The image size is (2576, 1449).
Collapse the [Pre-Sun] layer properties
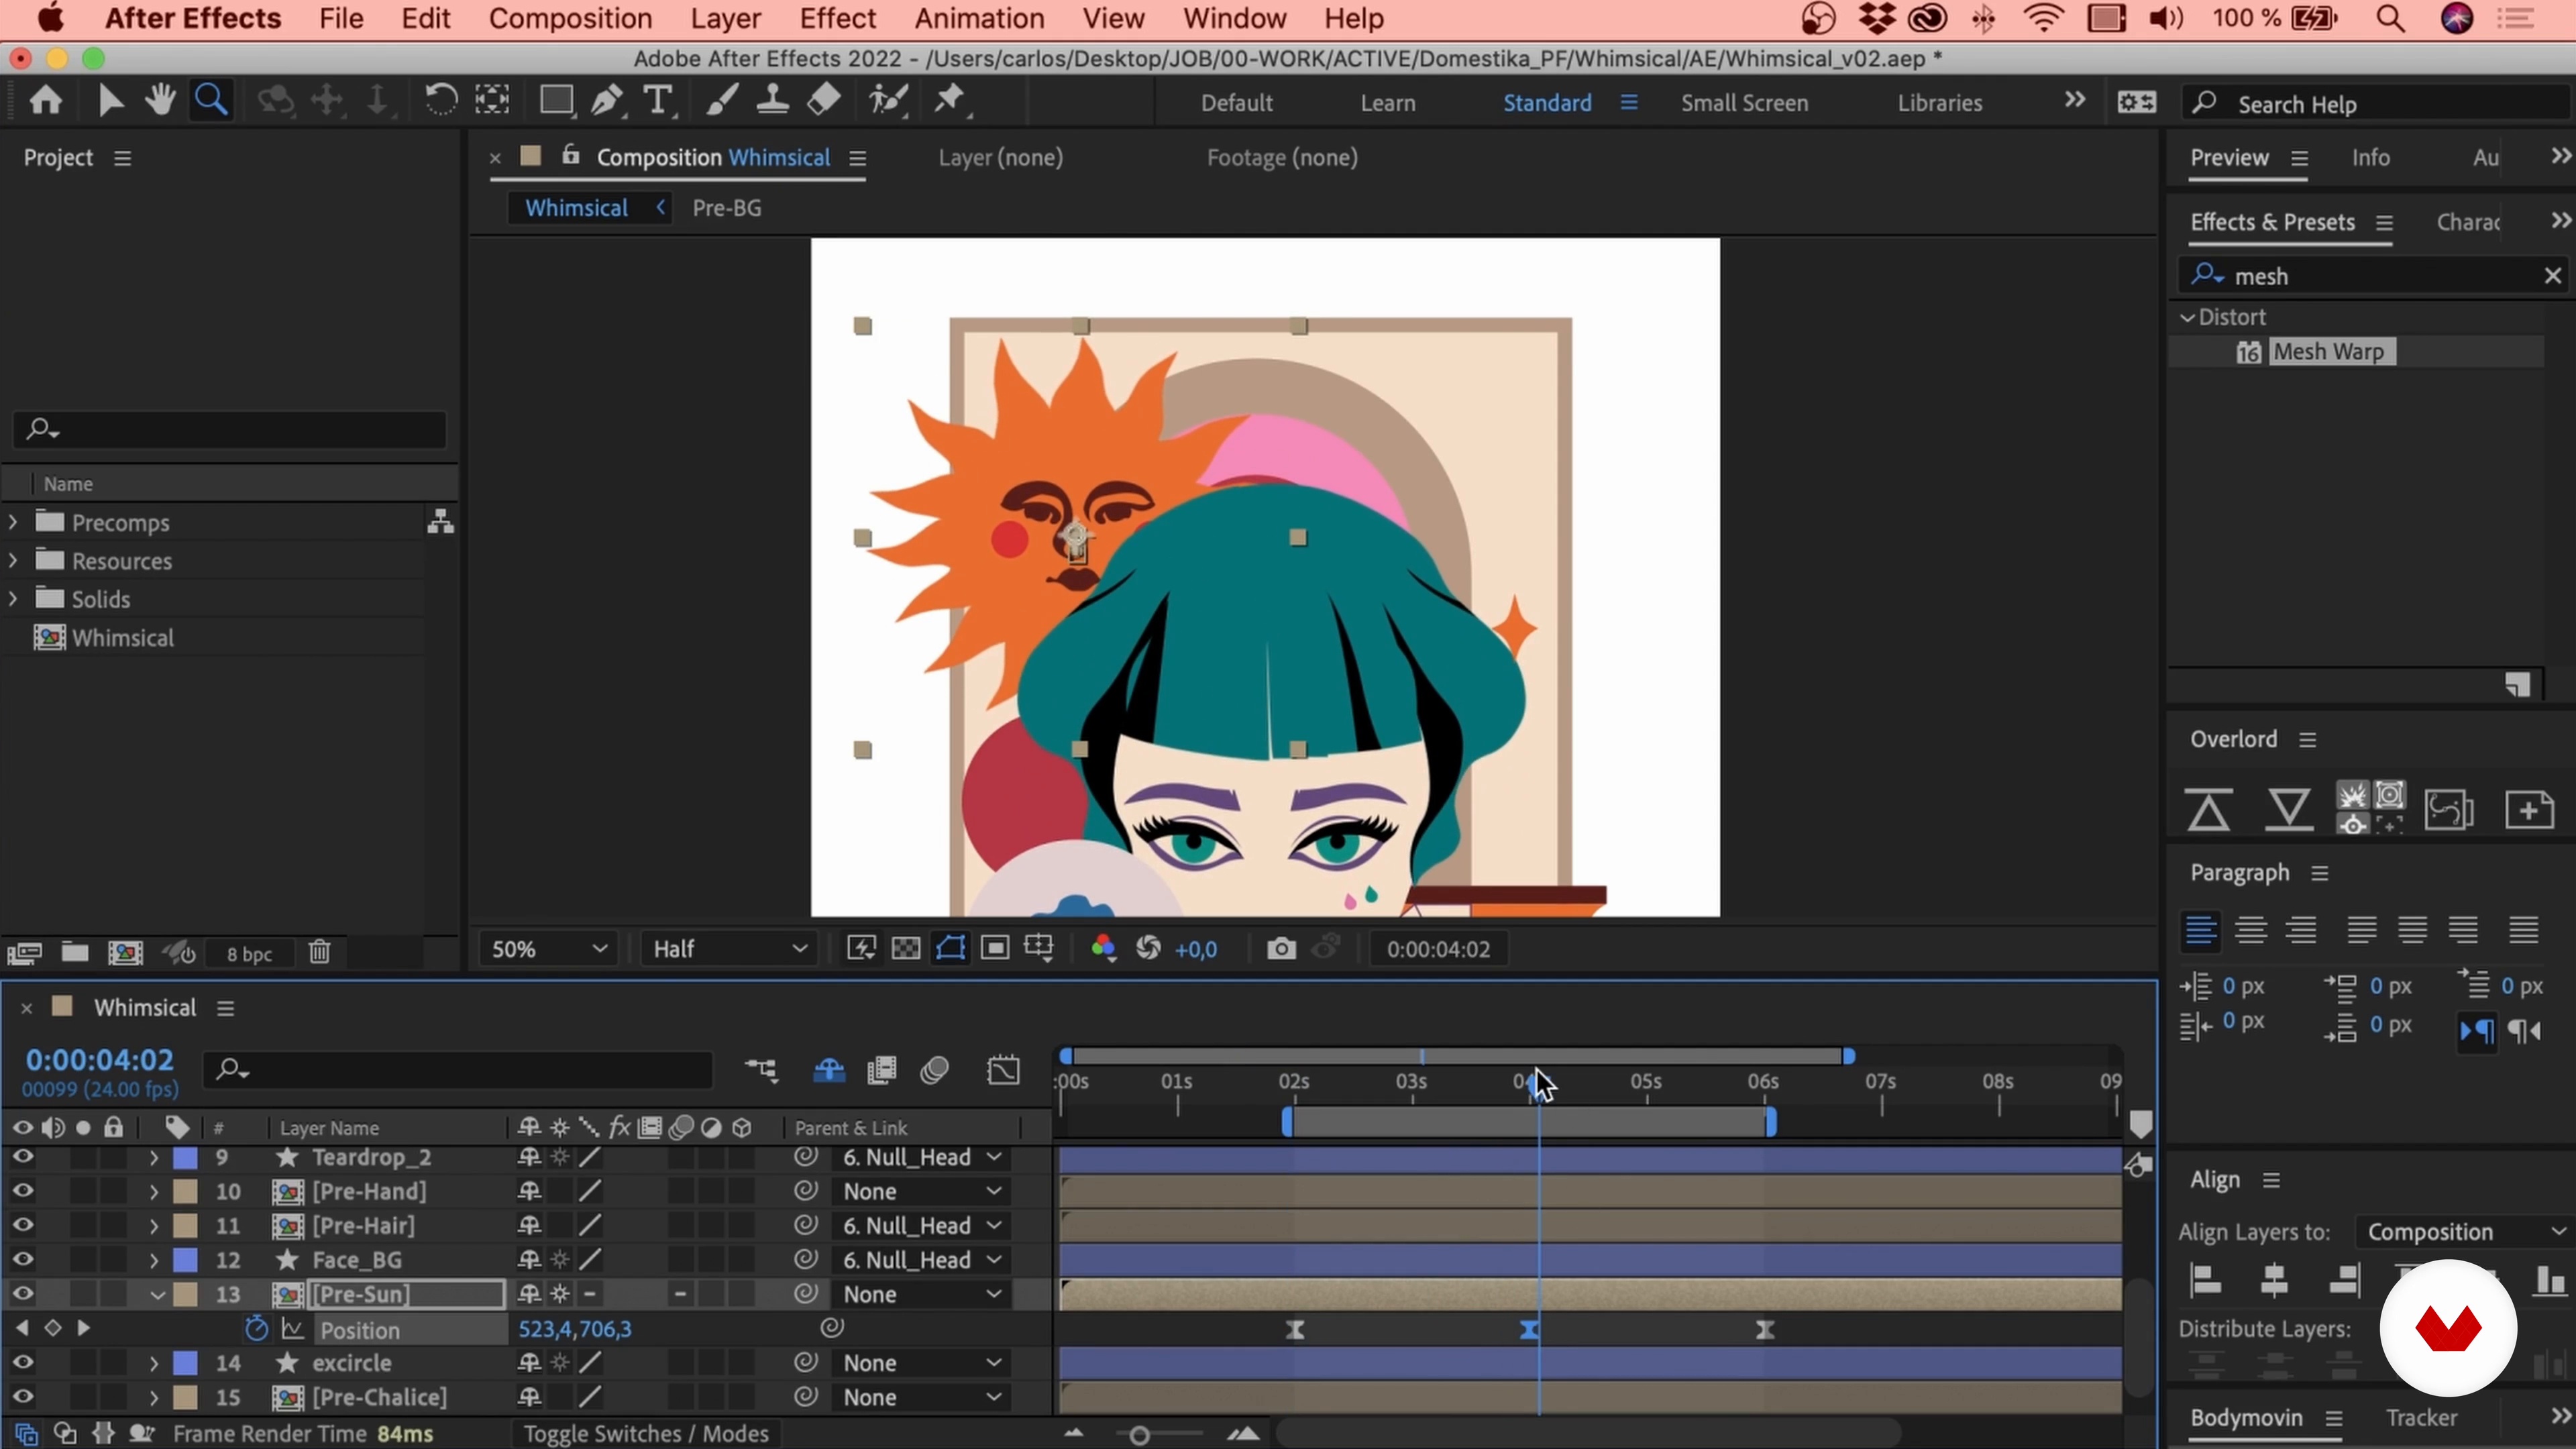pos(157,1294)
